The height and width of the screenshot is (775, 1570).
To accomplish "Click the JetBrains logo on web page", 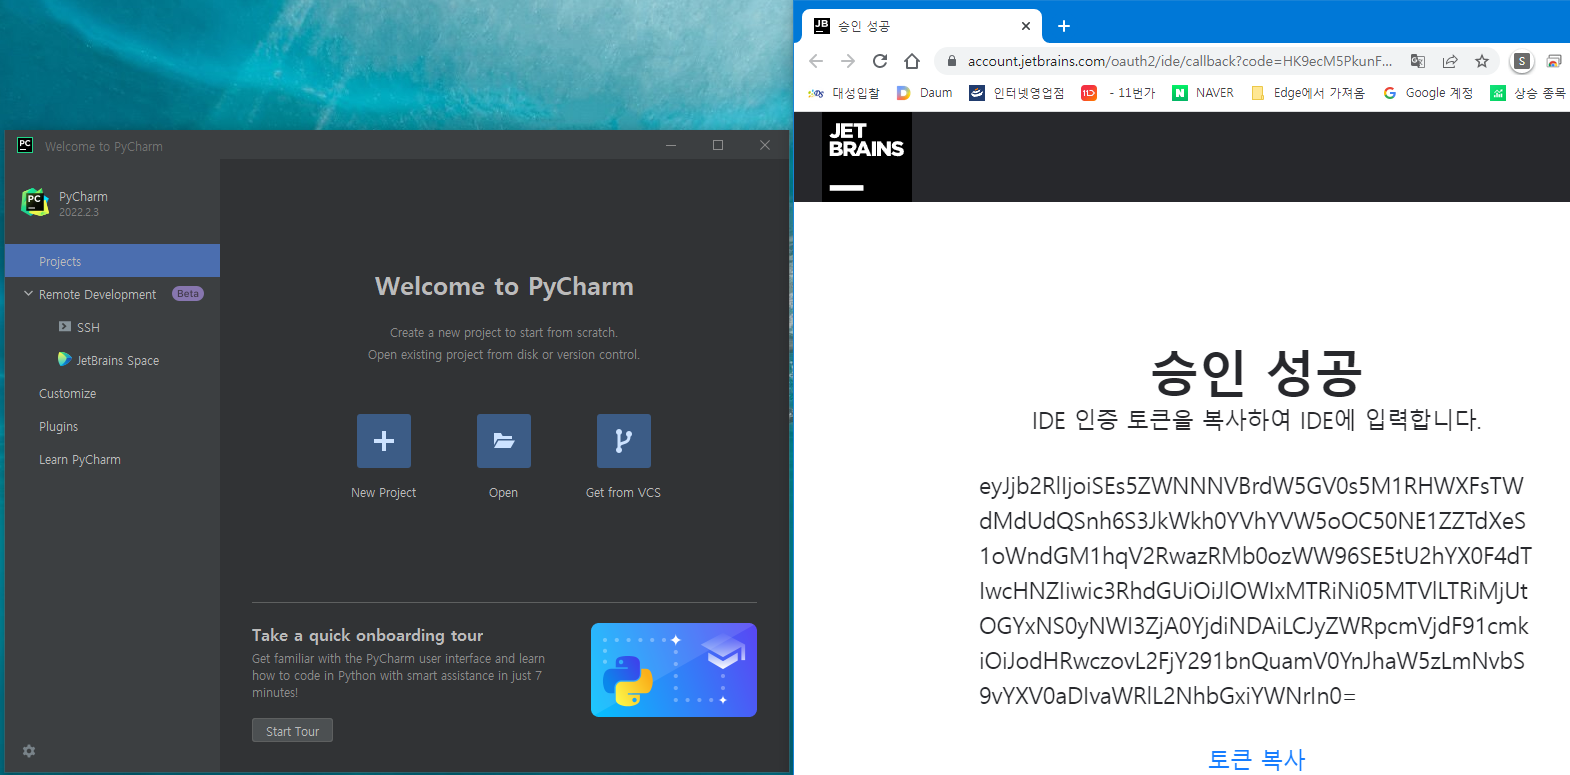I will [867, 157].
